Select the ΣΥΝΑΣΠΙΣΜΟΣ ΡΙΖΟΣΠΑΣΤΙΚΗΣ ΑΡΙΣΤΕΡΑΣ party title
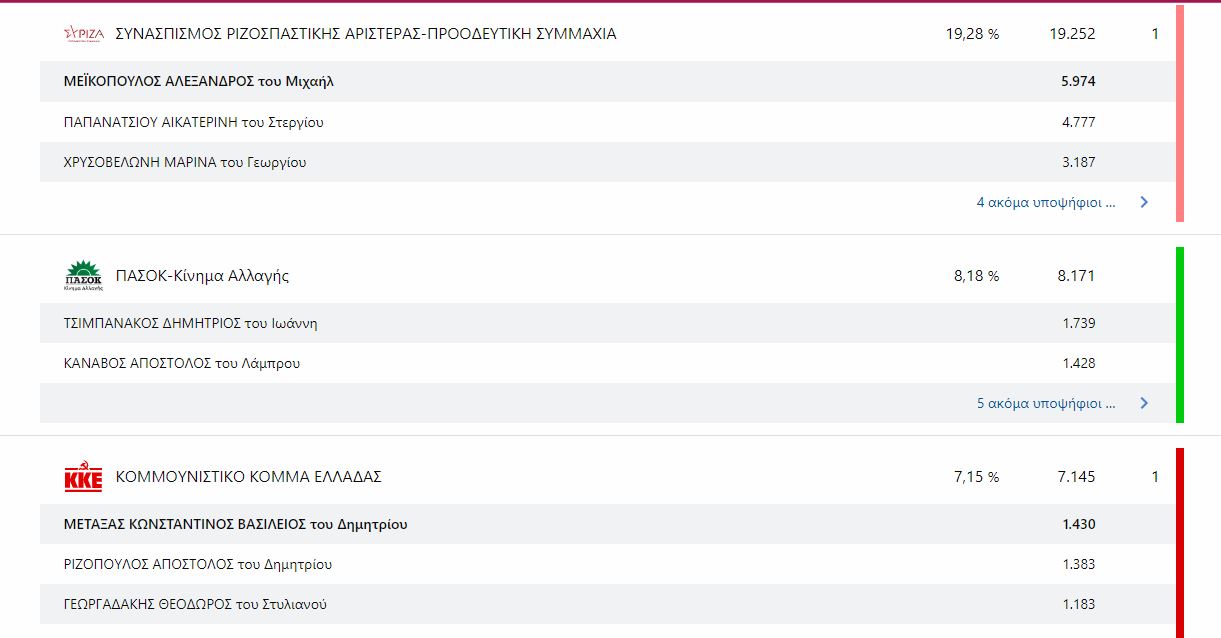The width and height of the screenshot is (1221, 638). [366, 34]
